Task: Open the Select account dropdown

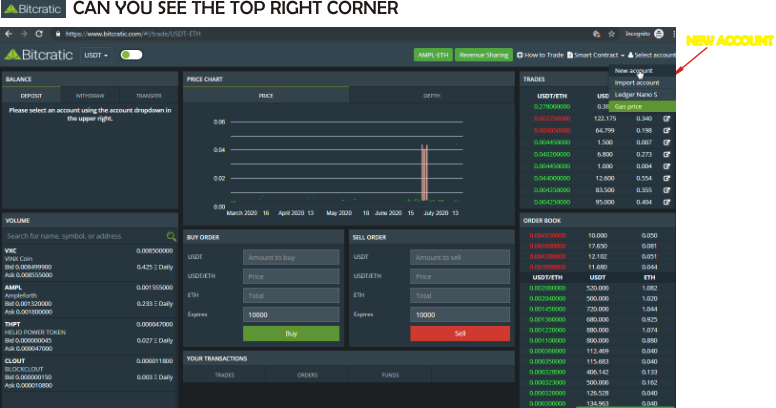Action: click(x=652, y=55)
